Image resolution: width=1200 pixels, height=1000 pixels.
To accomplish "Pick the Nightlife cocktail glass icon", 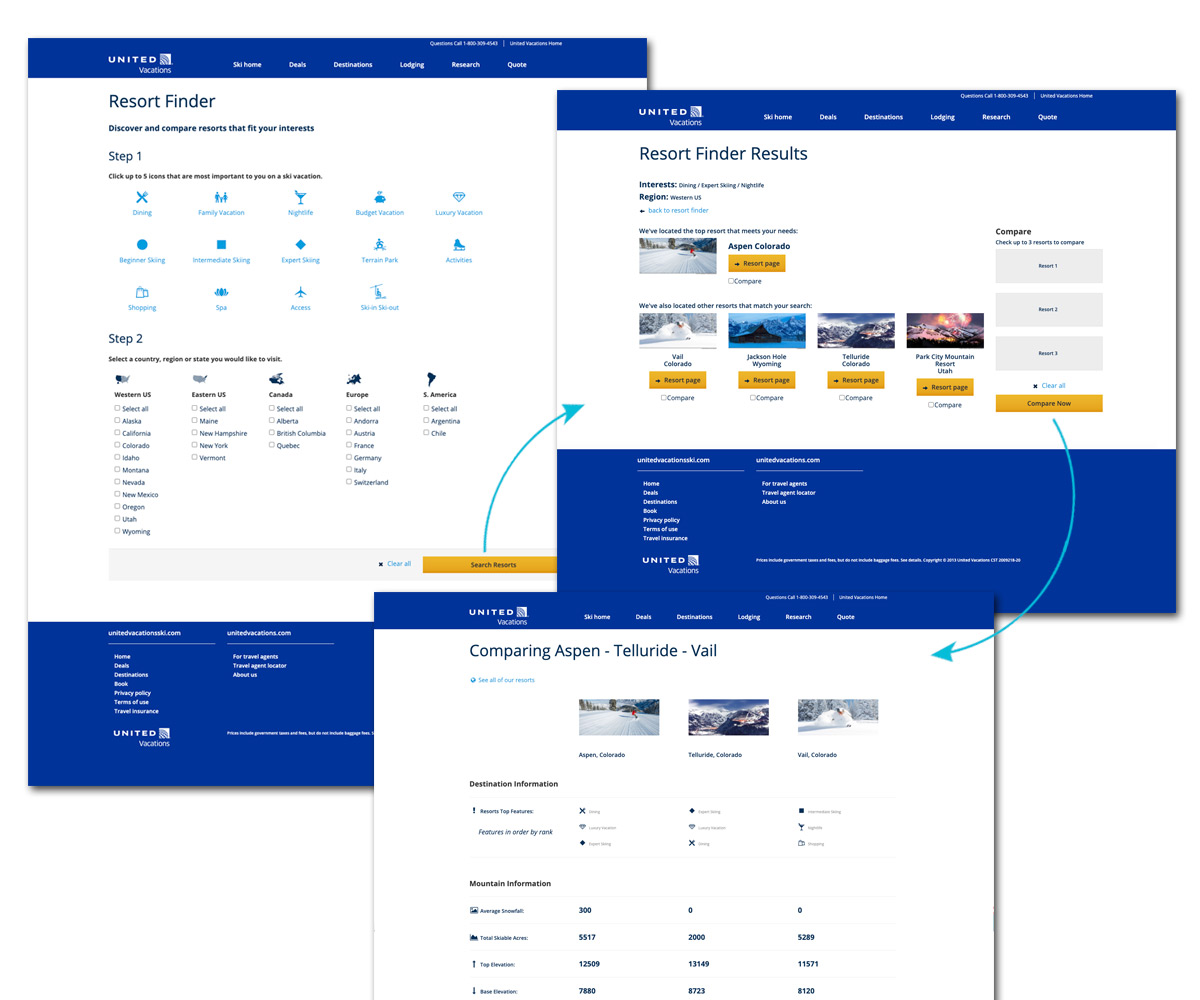I will [300, 197].
